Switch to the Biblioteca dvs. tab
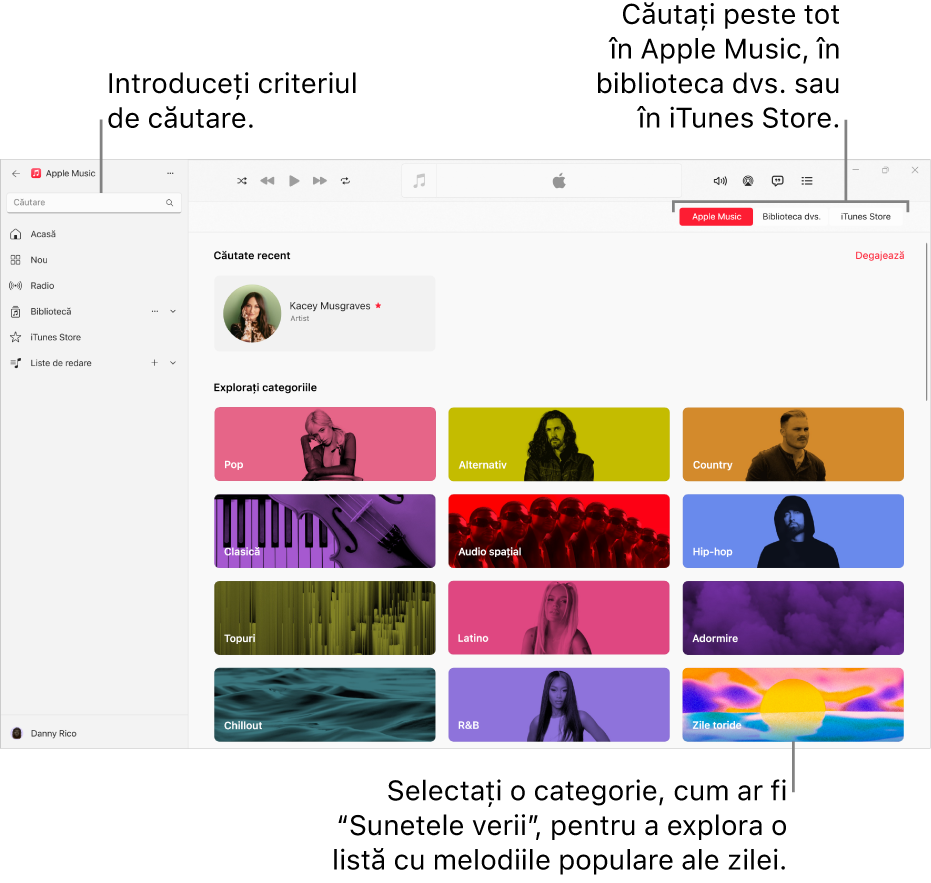The height and width of the screenshot is (883, 931). [790, 216]
